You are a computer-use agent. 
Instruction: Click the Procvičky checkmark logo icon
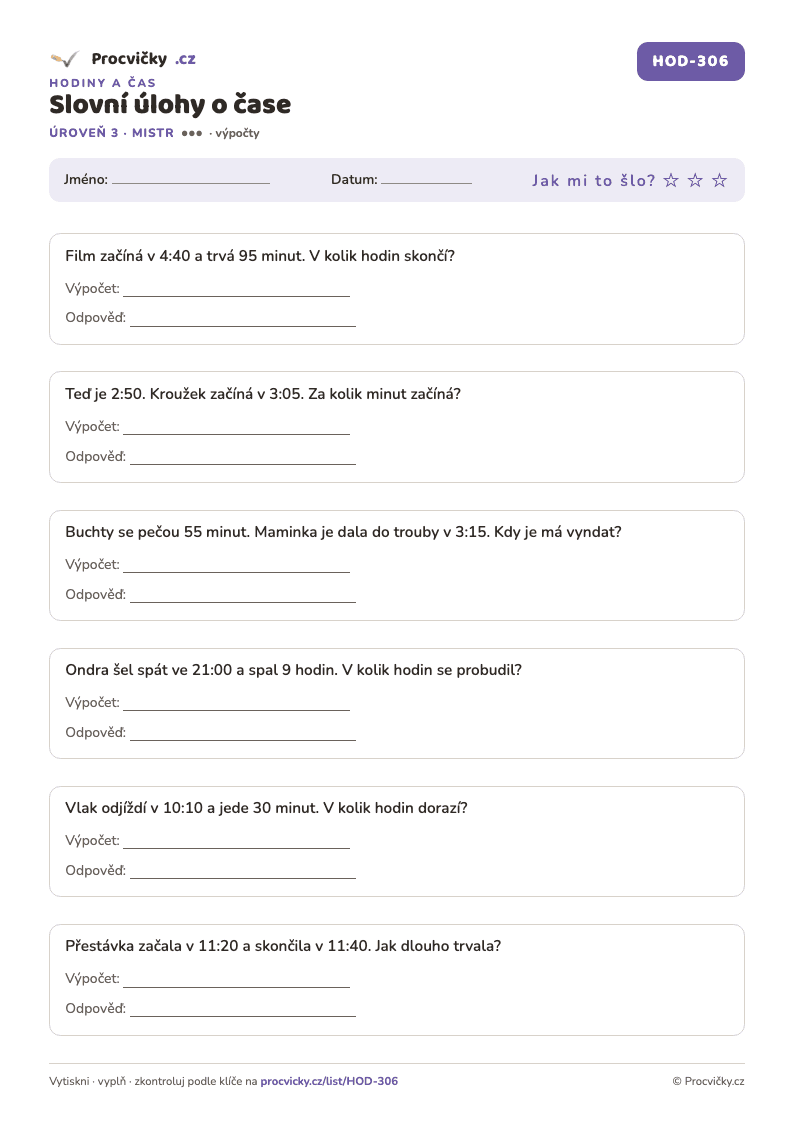pyautogui.click(x=64, y=59)
